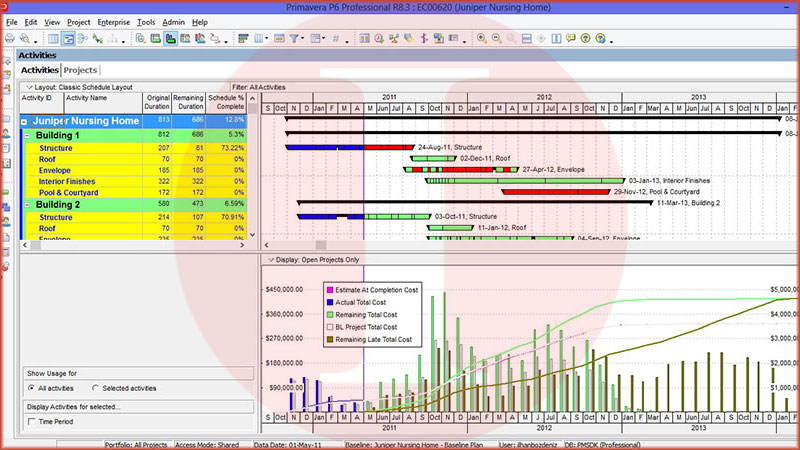Open the Layout: Classic Schedule Layout dropdown
800x450 pixels.
point(30,87)
